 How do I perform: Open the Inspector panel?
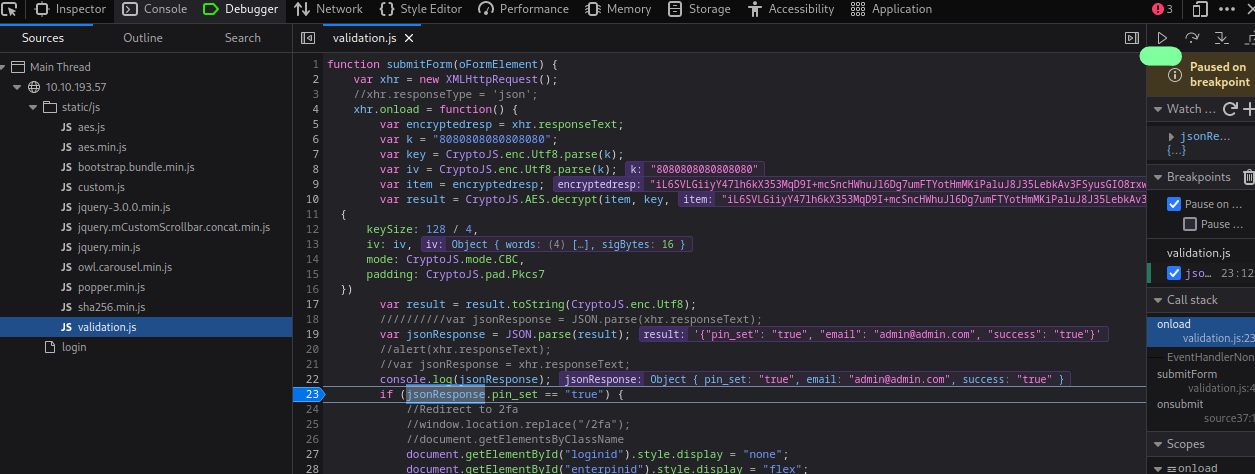tap(70, 9)
